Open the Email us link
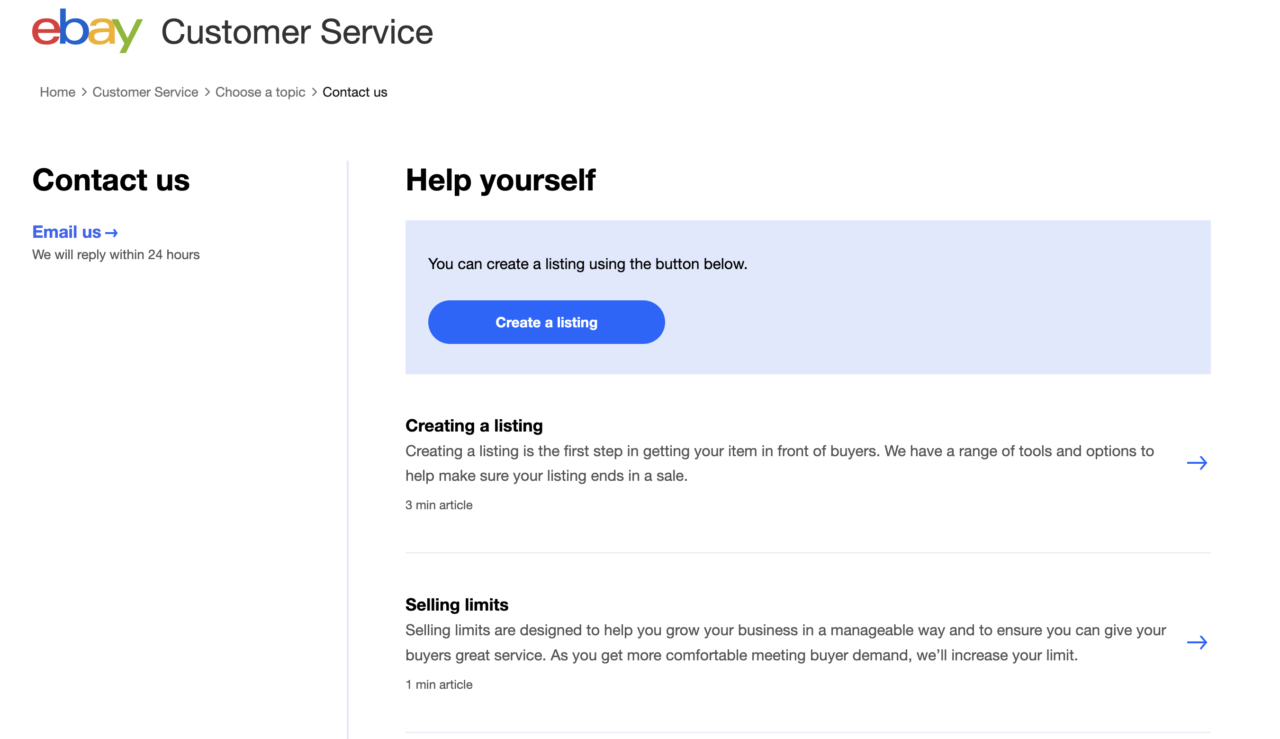 tap(67, 232)
